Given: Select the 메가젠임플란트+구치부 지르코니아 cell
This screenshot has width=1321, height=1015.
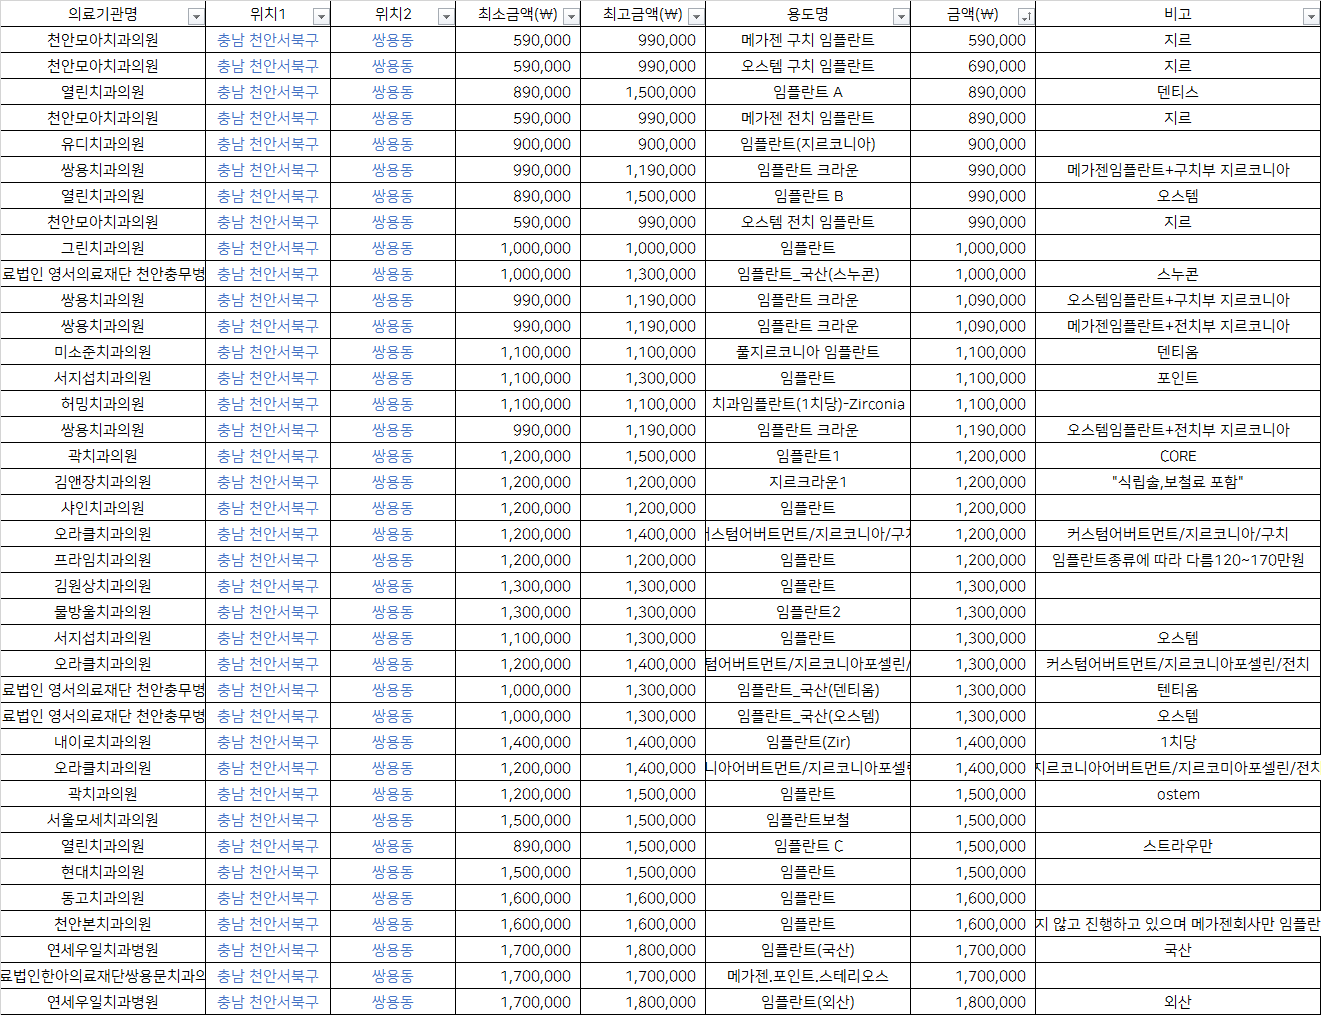Looking at the screenshot, I should (1178, 170).
